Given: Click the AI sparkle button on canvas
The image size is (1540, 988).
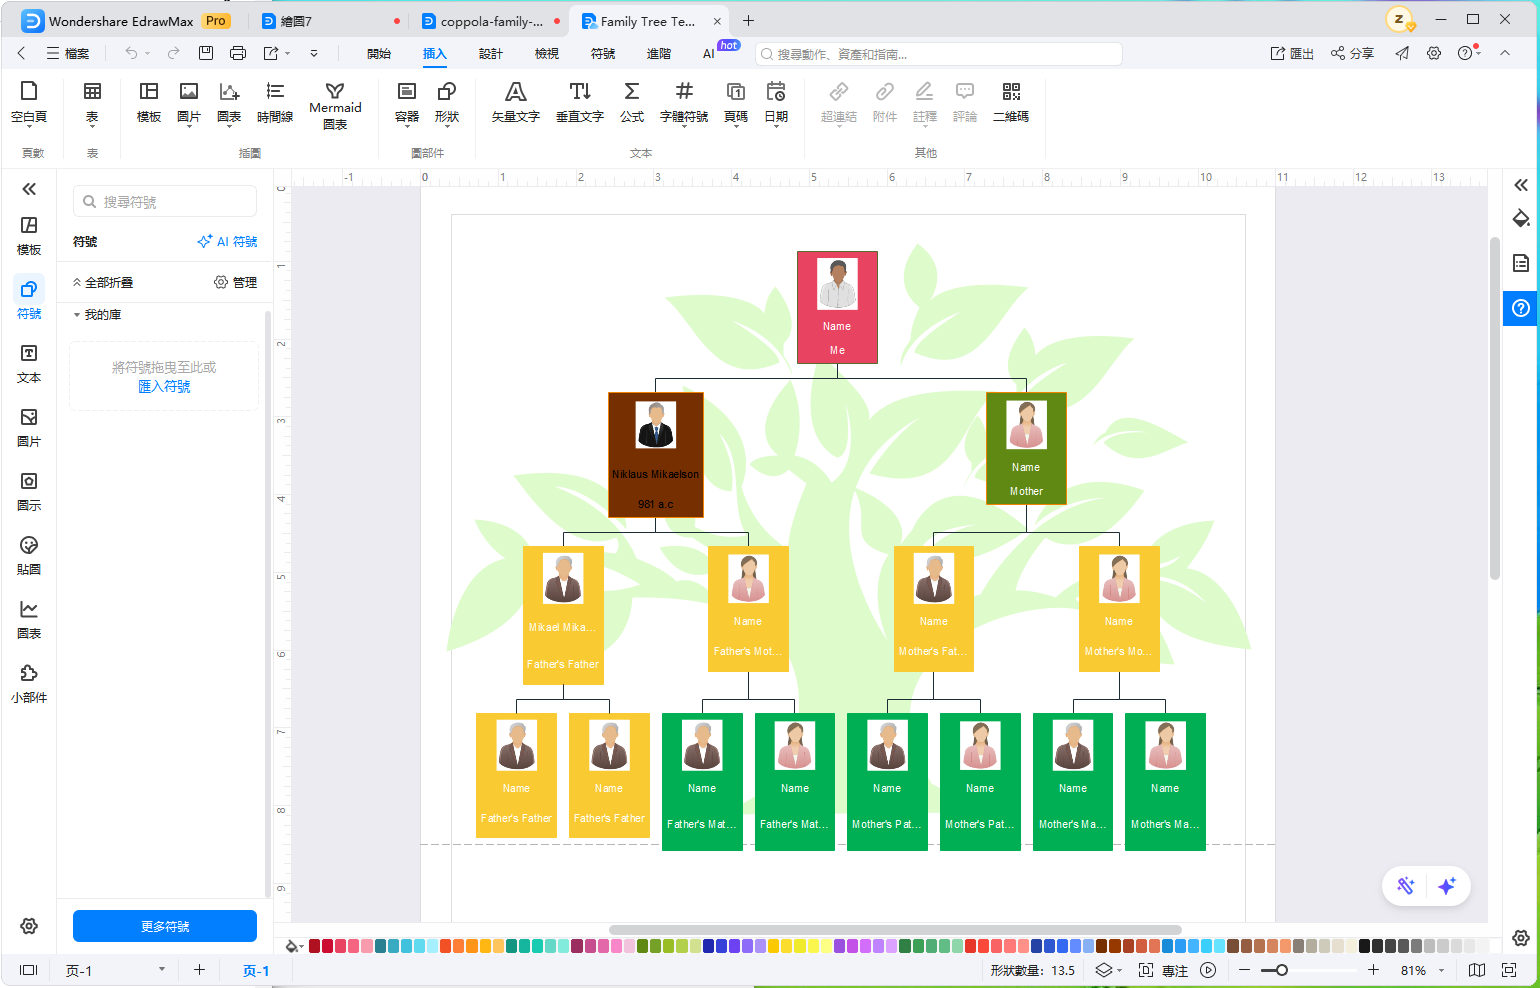Looking at the screenshot, I should click(x=1446, y=886).
